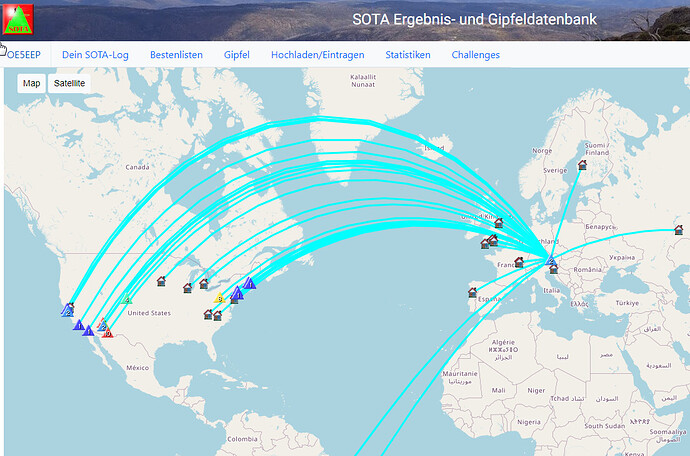Click the Україна map label
The height and width of the screenshot is (456, 690).
pyautogui.click(x=622, y=257)
